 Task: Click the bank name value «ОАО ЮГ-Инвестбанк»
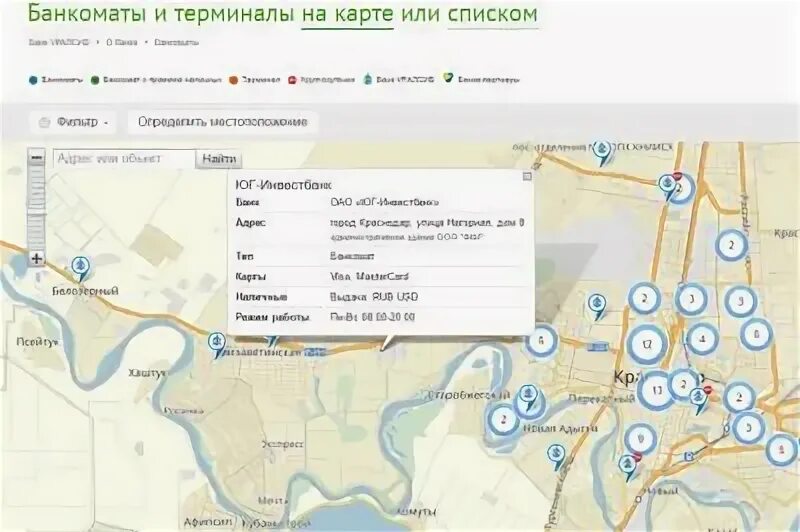(384, 202)
